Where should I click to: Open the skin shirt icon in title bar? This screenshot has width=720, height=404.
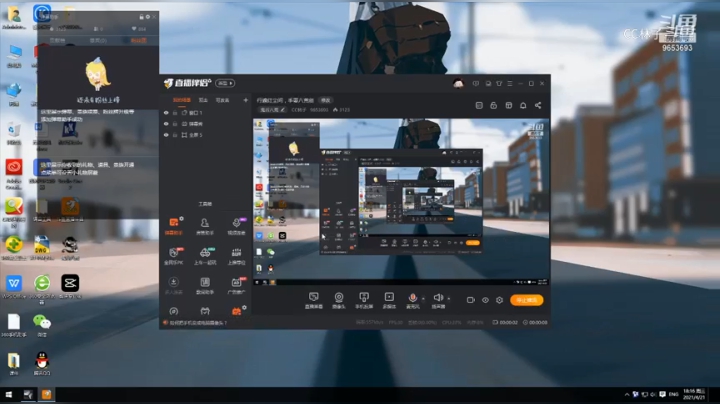[499, 84]
